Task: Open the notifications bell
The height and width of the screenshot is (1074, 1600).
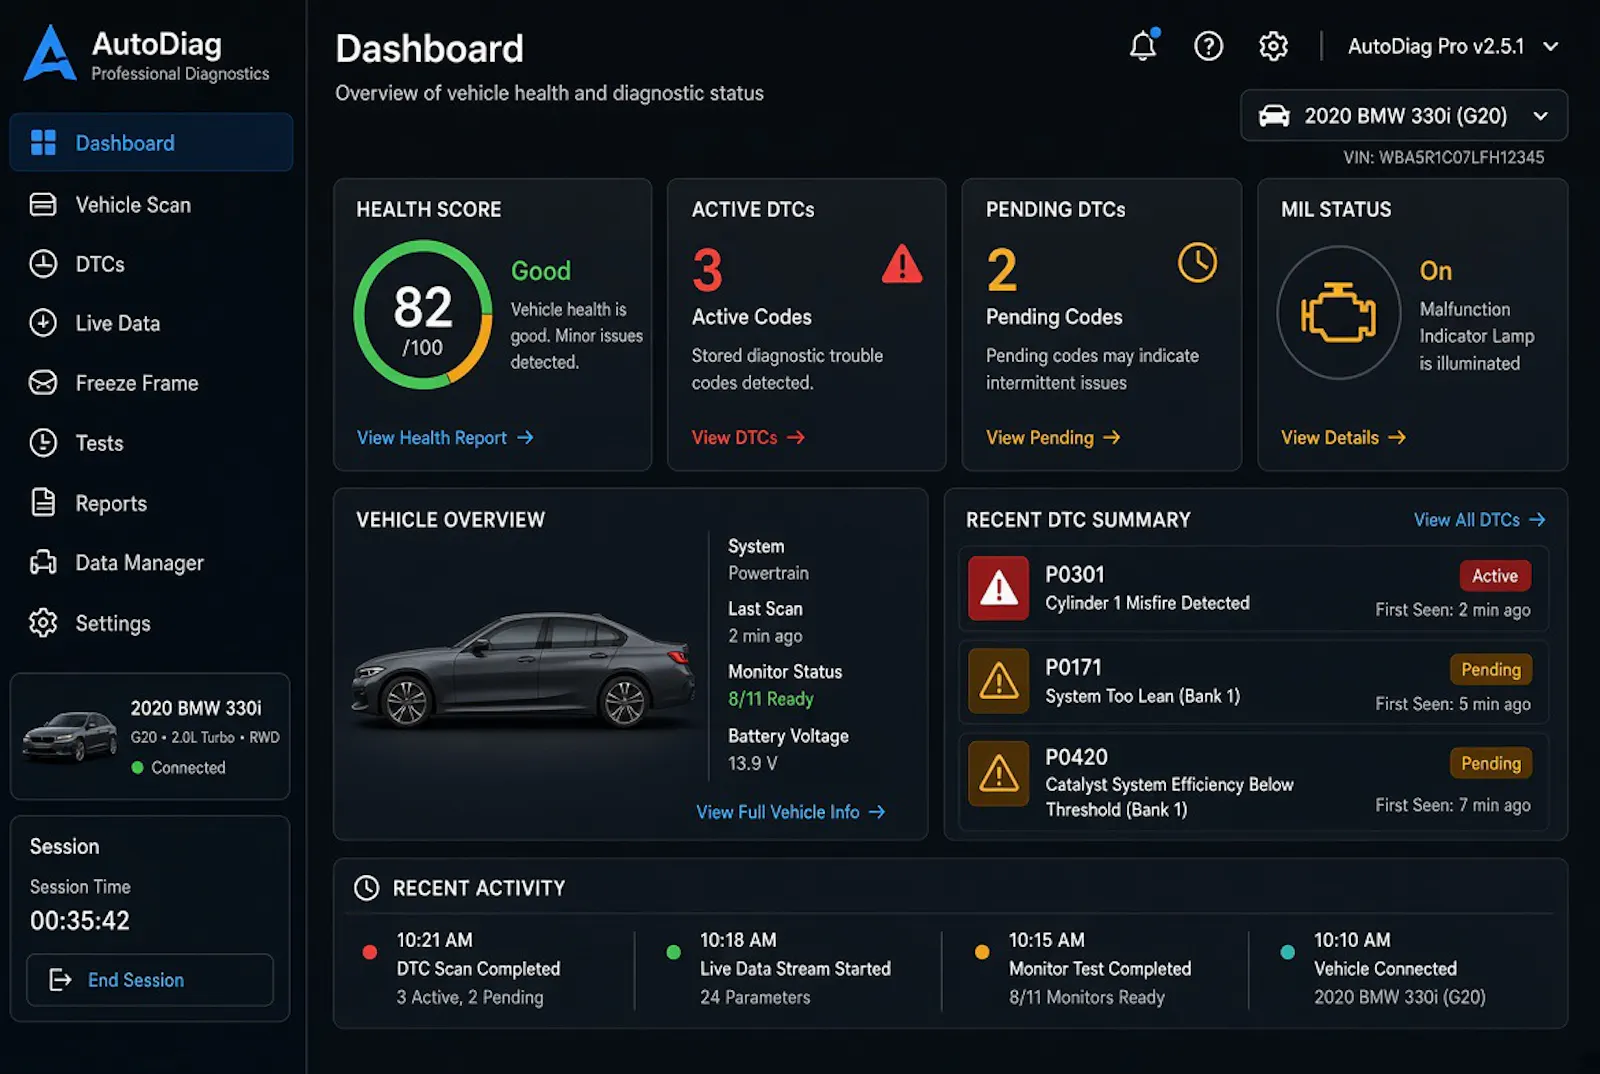Action: (x=1143, y=46)
